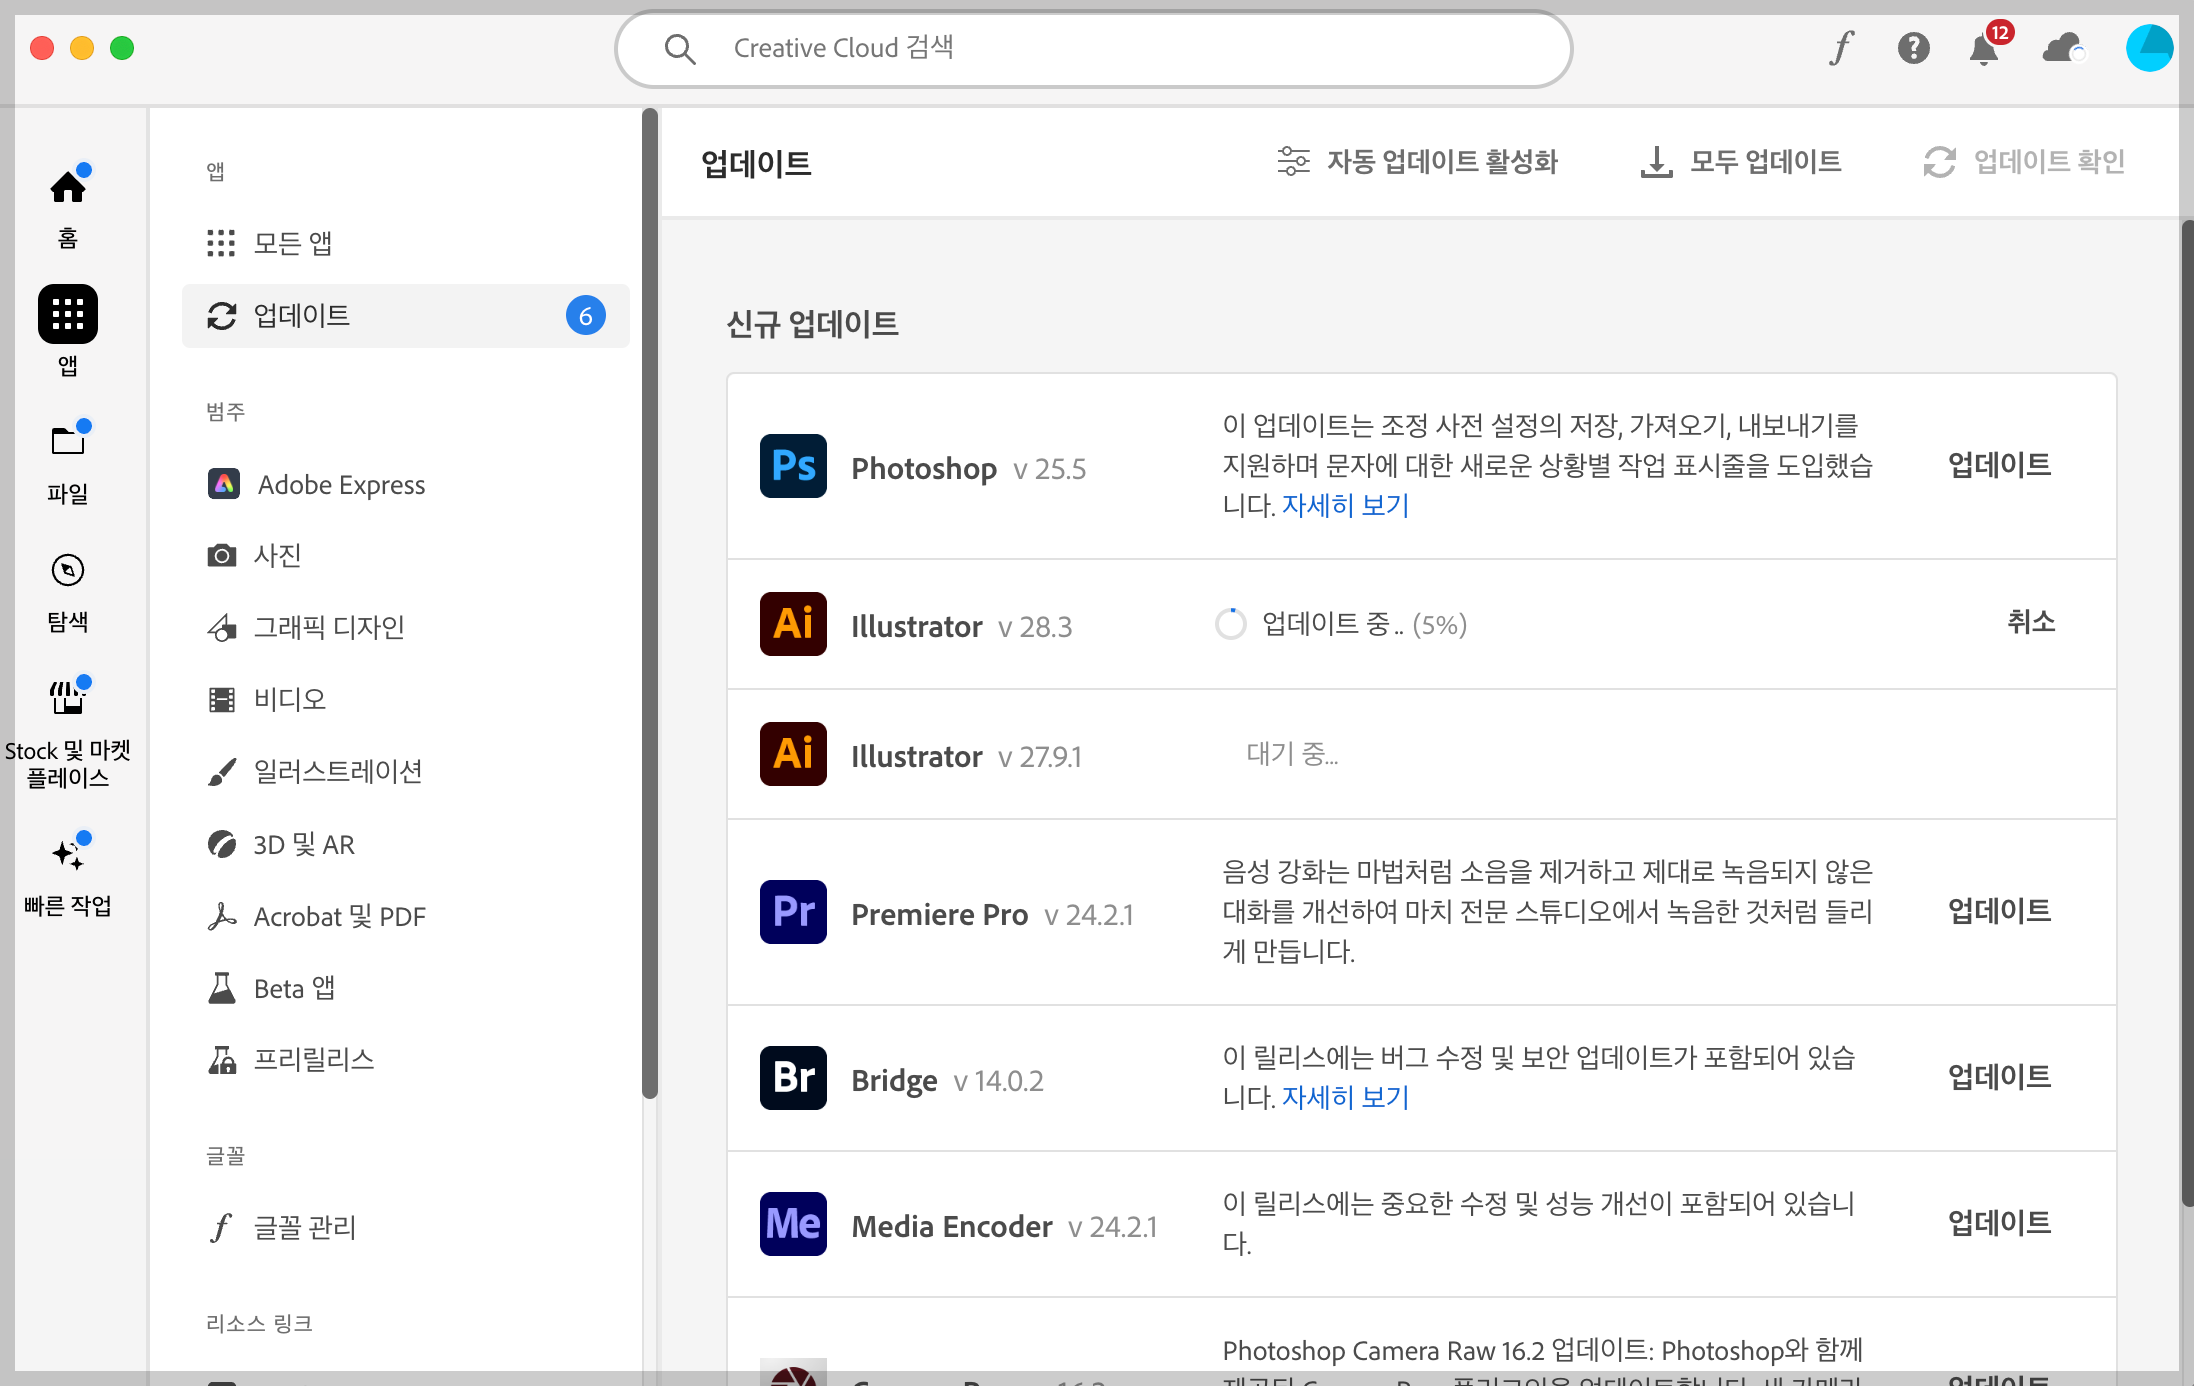Open the 그래픽 디자인 category
Screen dimensions: 2194x1386
406,627
